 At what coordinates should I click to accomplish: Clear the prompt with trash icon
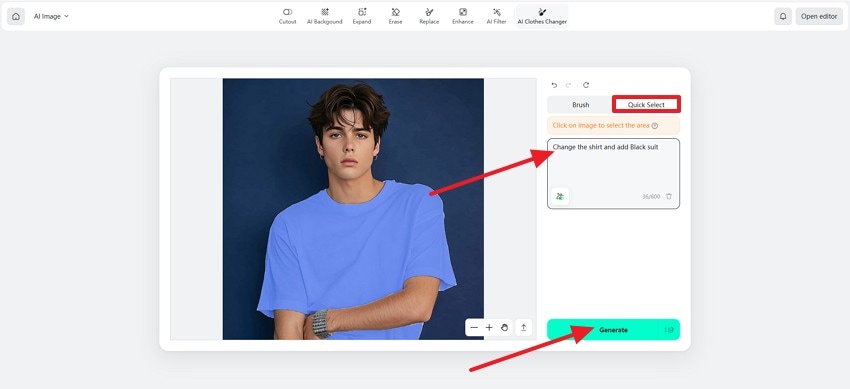[x=669, y=196]
